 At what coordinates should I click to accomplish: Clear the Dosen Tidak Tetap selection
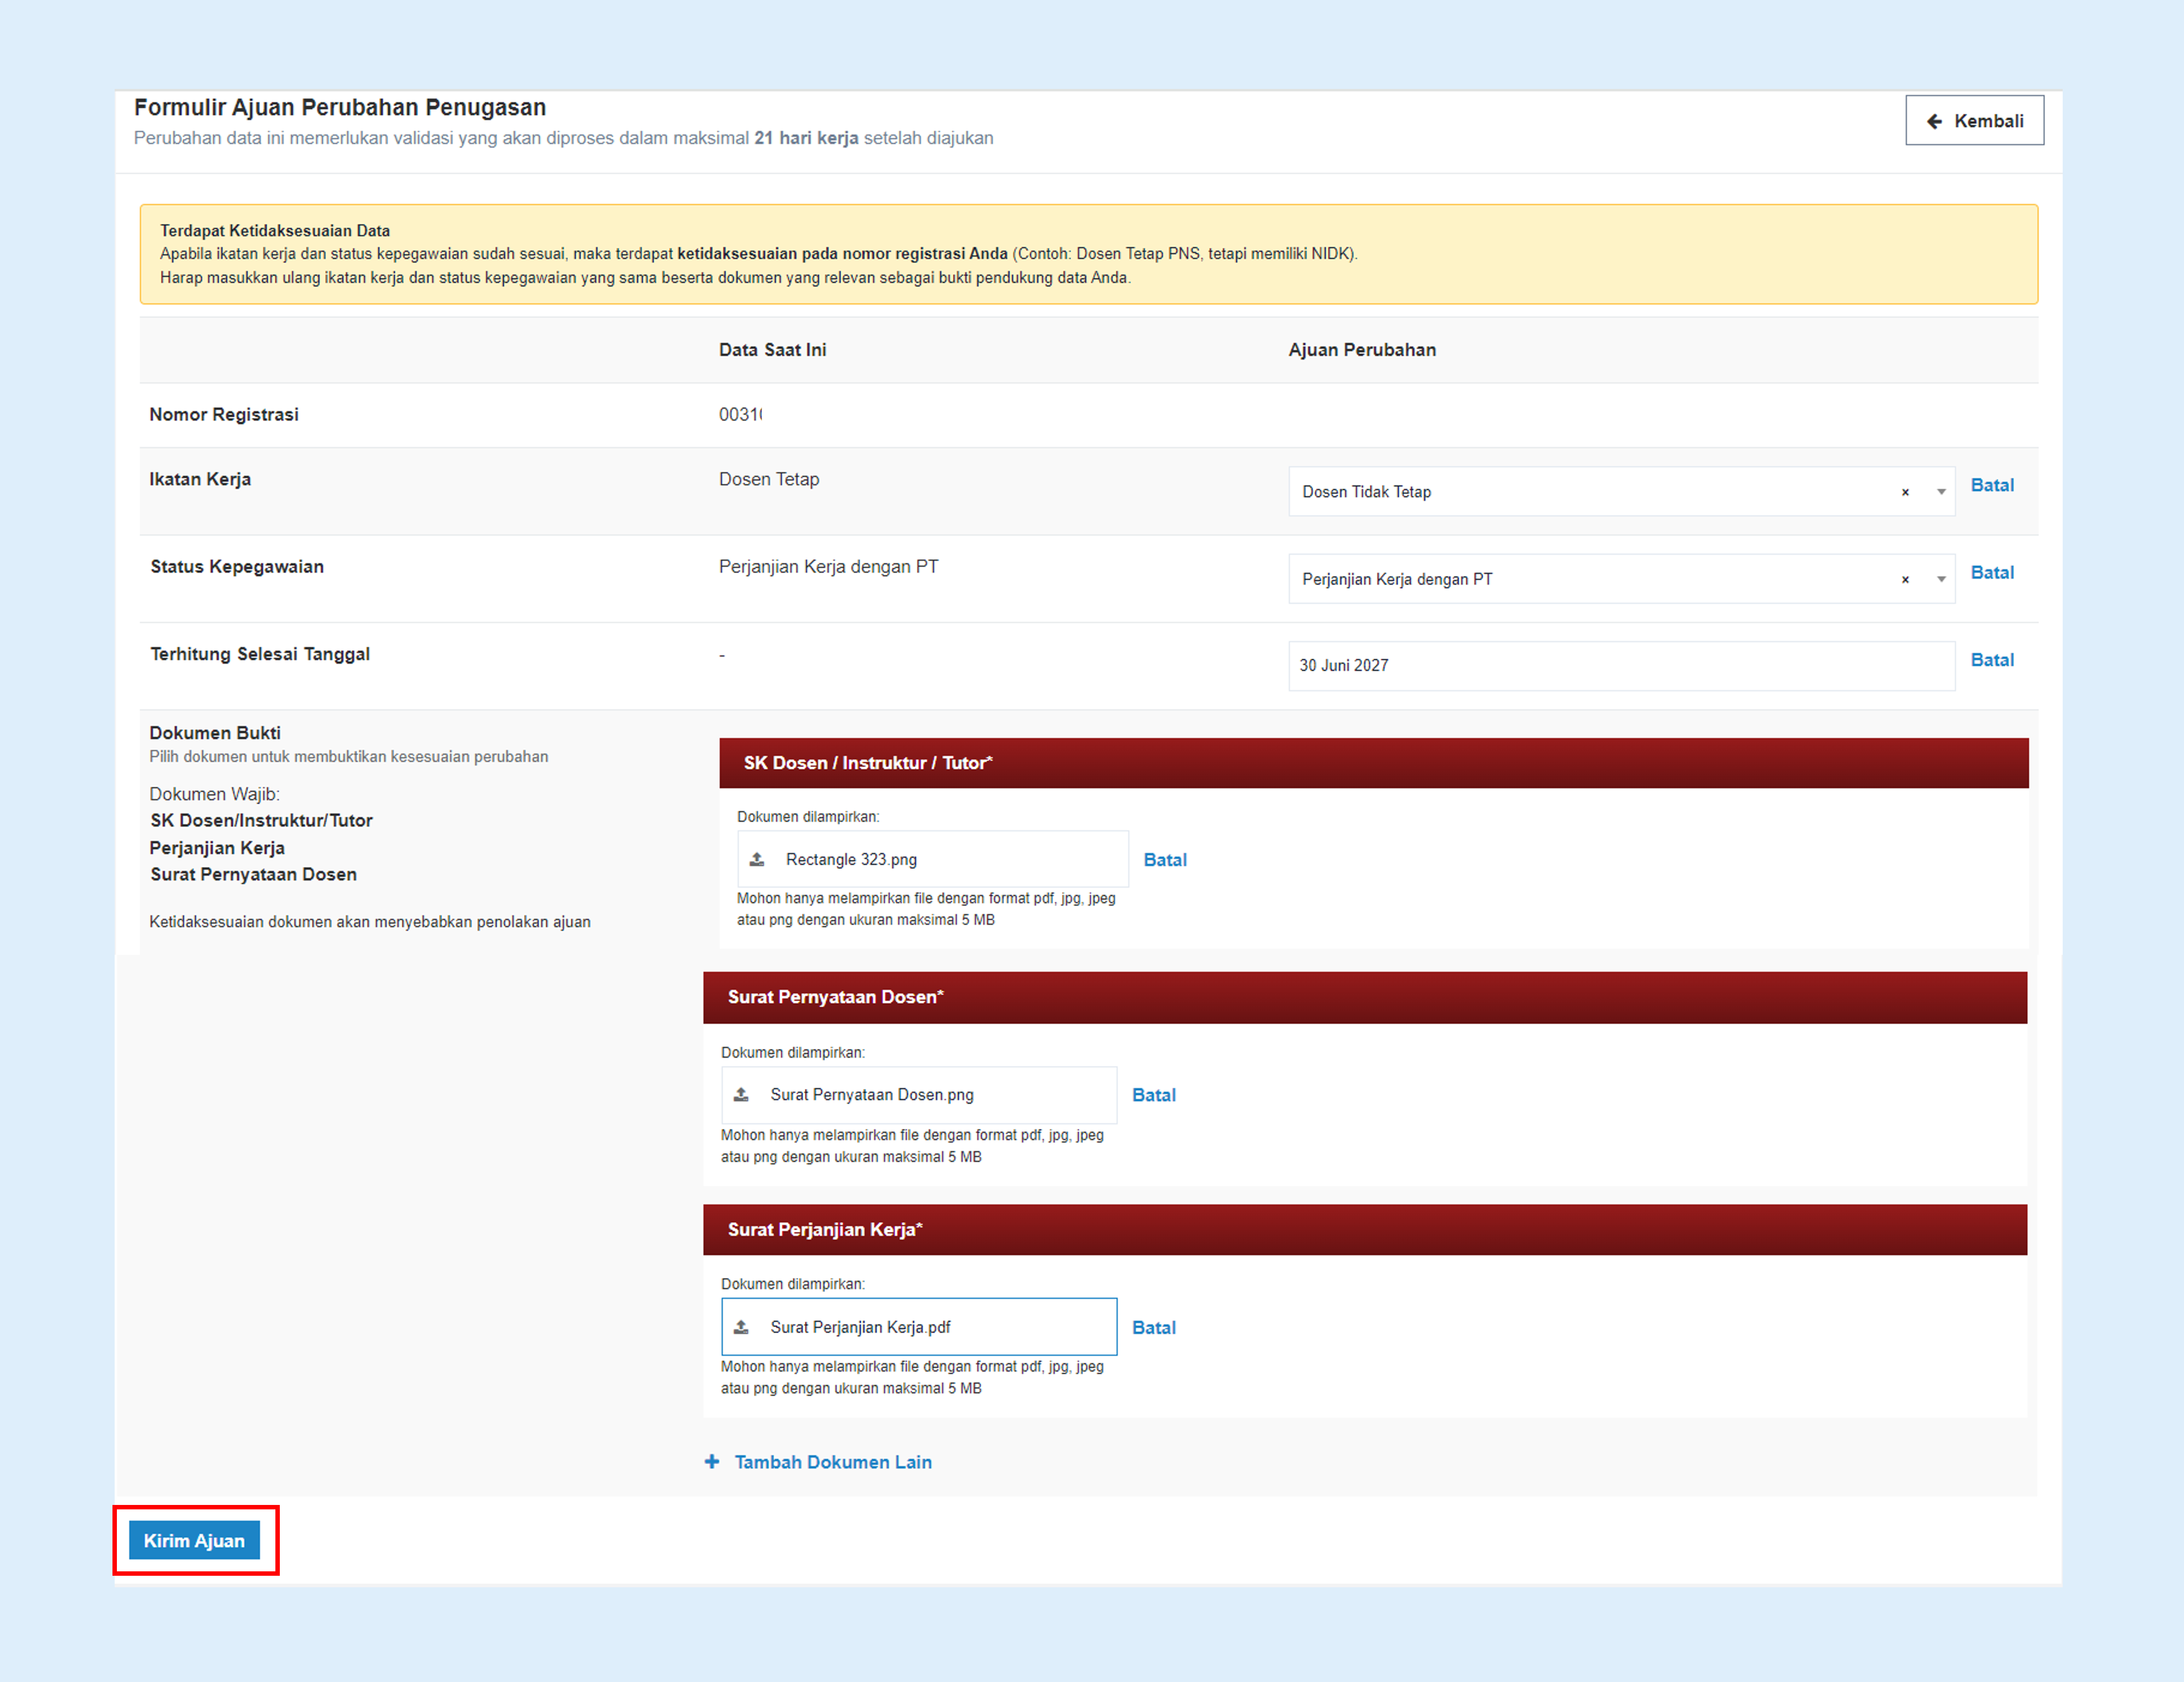point(1905,492)
